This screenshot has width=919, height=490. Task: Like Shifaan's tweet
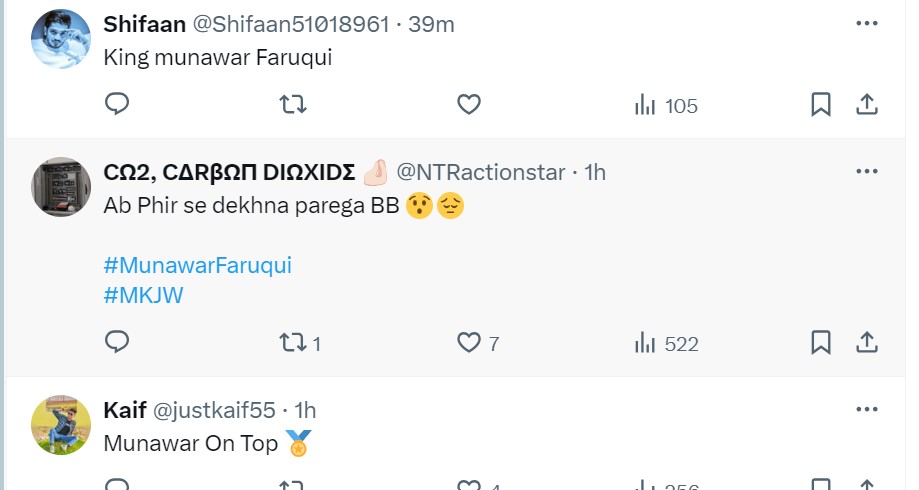point(469,104)
